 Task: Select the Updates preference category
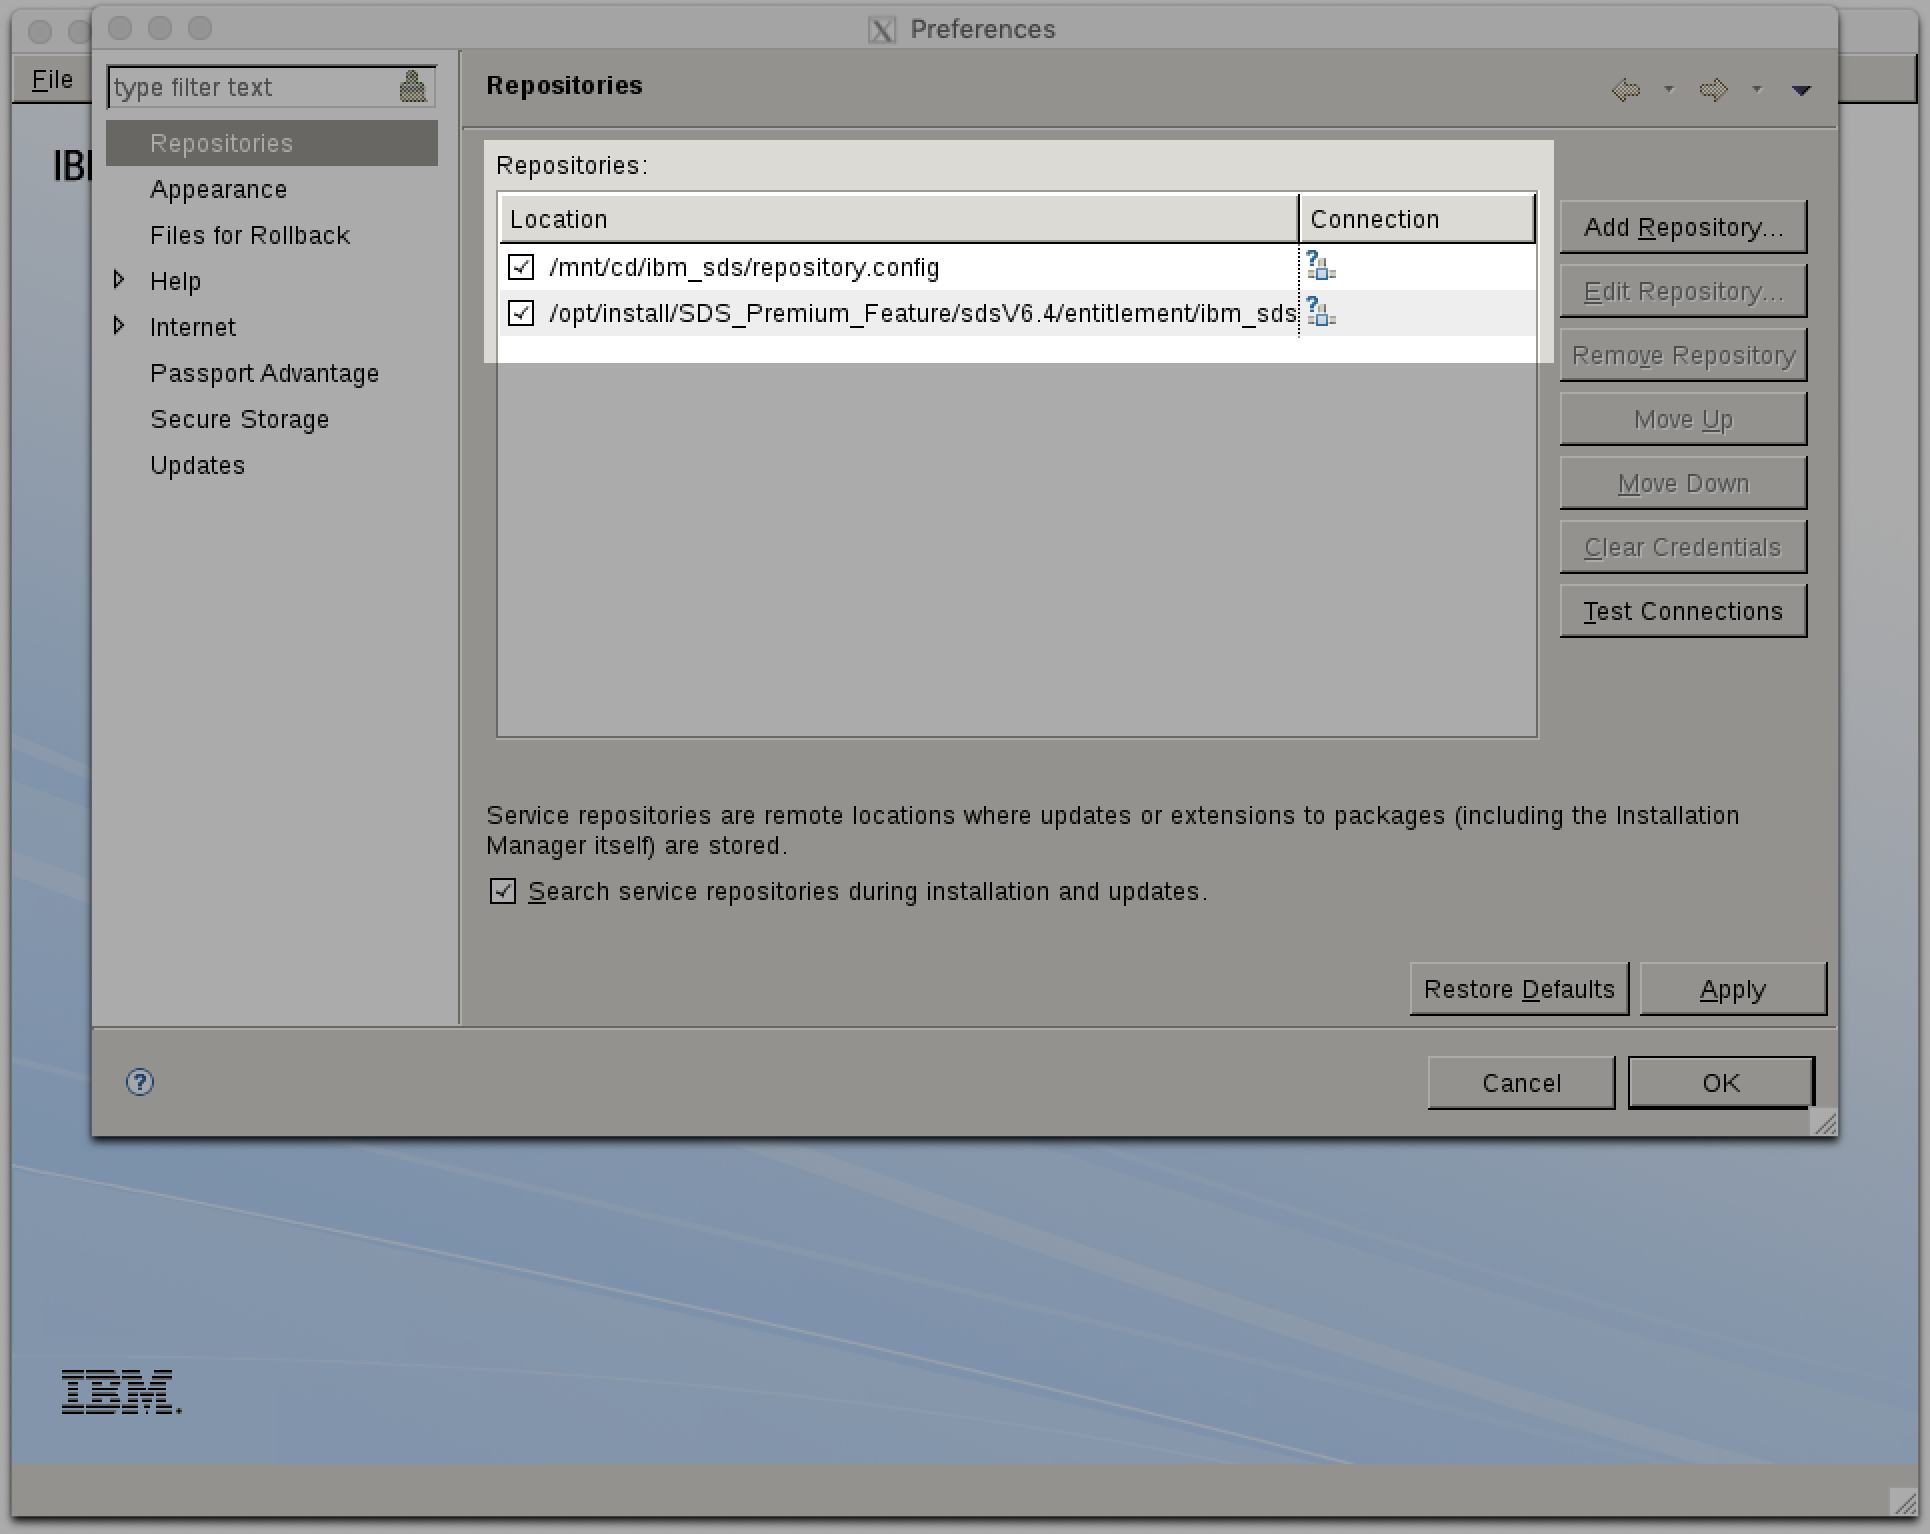pos(196,464)
